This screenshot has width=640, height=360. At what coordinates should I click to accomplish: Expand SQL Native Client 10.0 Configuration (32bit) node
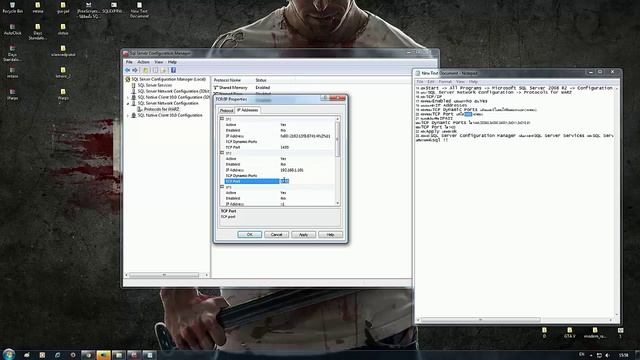pyautogui.click(x=128, y=98)
